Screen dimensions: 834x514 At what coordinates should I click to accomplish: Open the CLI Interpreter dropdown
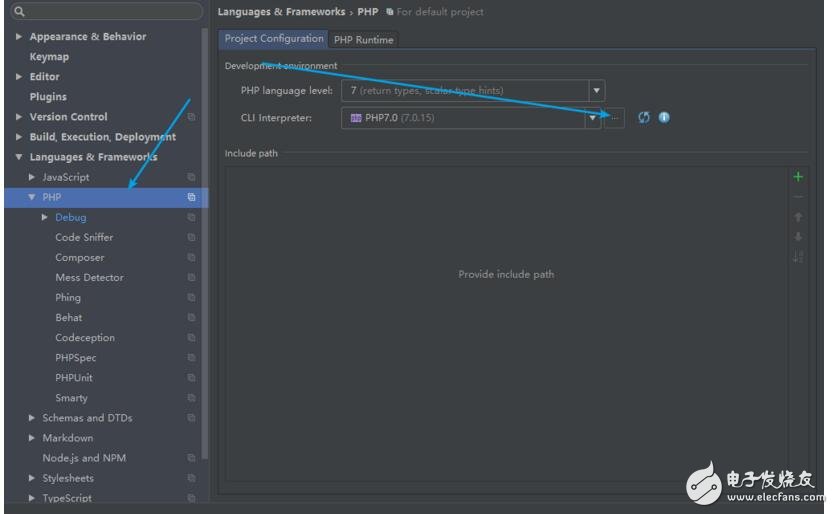click(x=592, y=118)
